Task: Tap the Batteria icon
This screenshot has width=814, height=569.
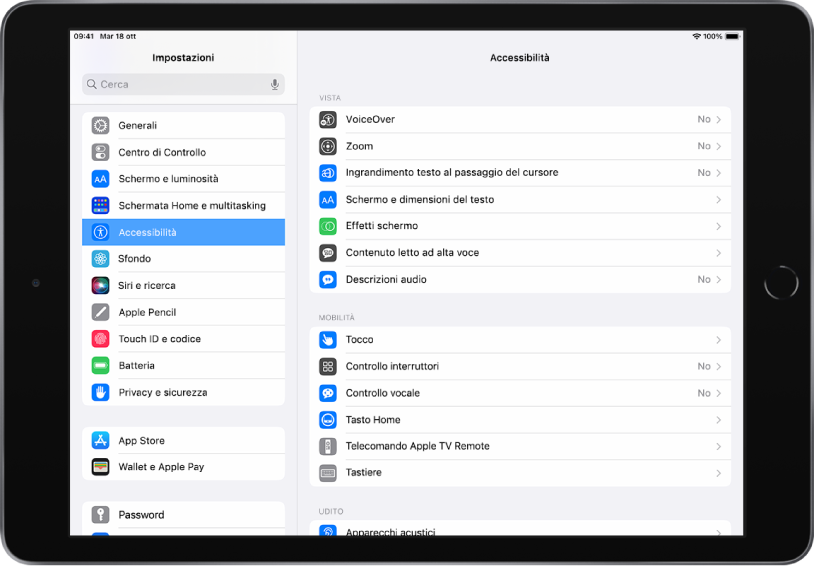Action: click(100, 365)
